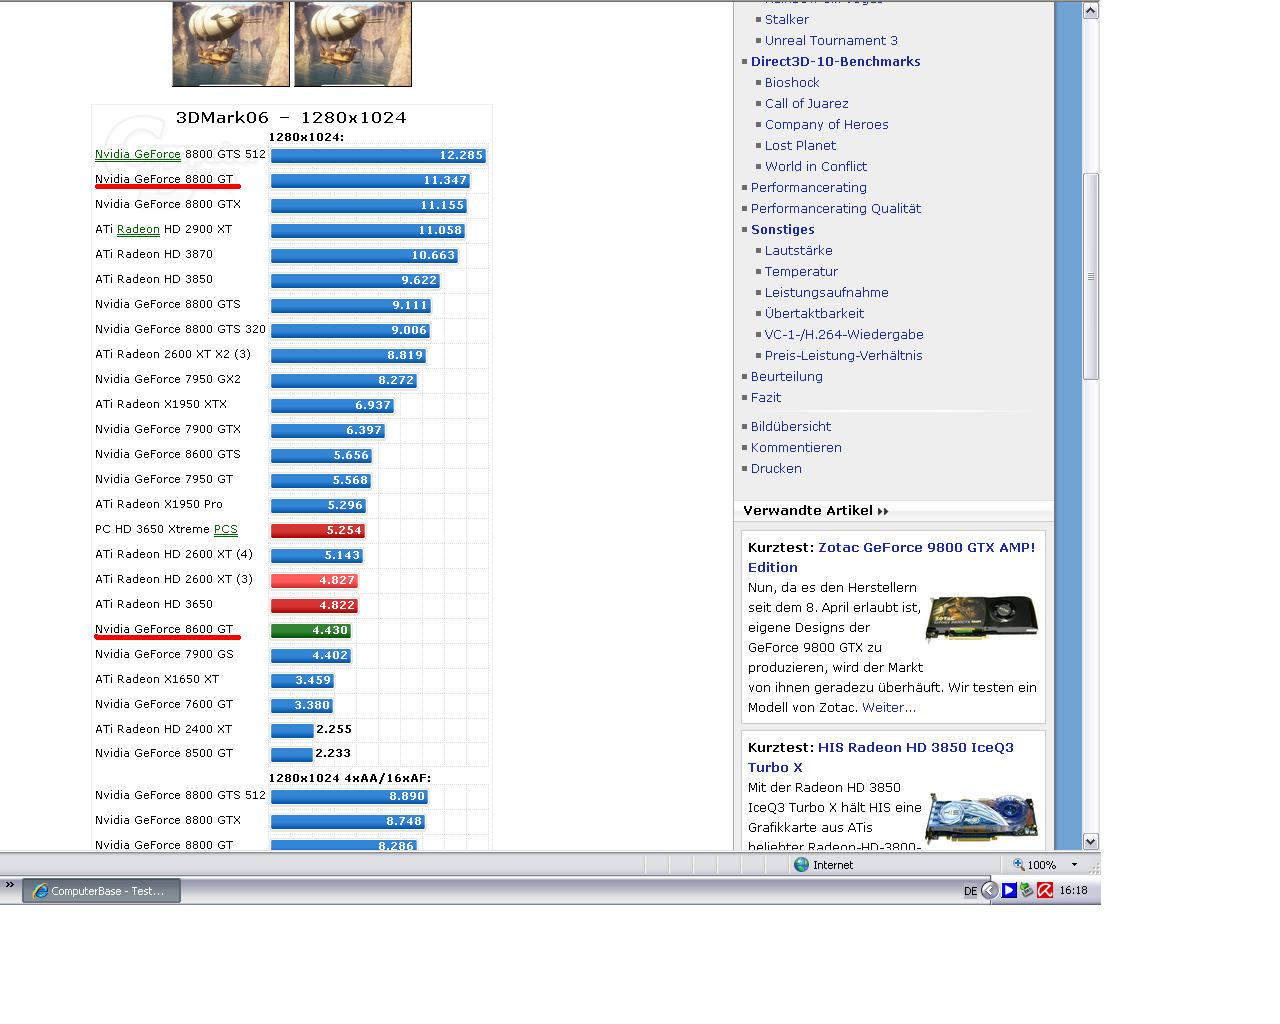Viewport: 1280px width, 1024px height.
Task: Click the zoom magnifier icon in status bar
Action: pyautogui.click(x=1018, y=865)
